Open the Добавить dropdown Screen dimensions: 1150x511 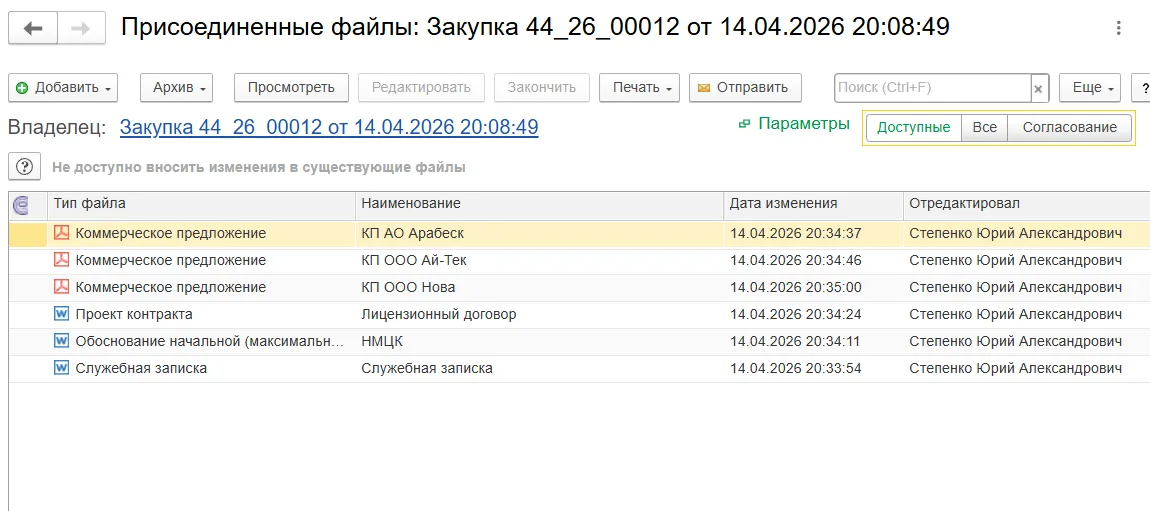pyautogui.click(x=62, y=88)
